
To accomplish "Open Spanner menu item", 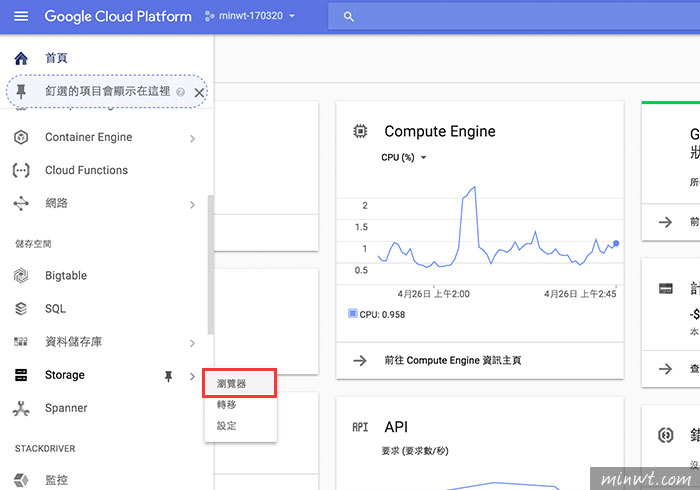I will pos(66,408).
